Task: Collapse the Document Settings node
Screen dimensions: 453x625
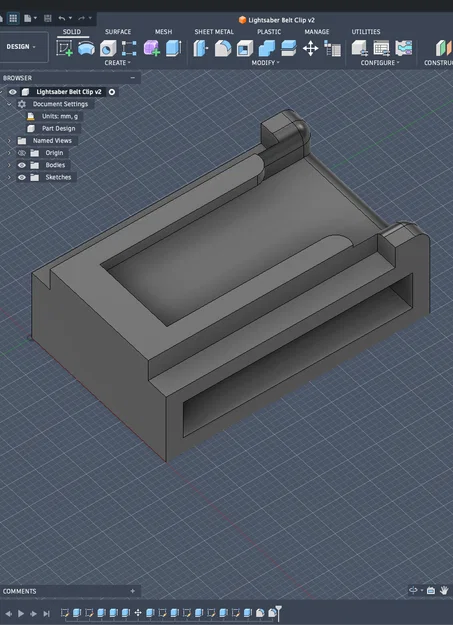Action: [9, 104]
